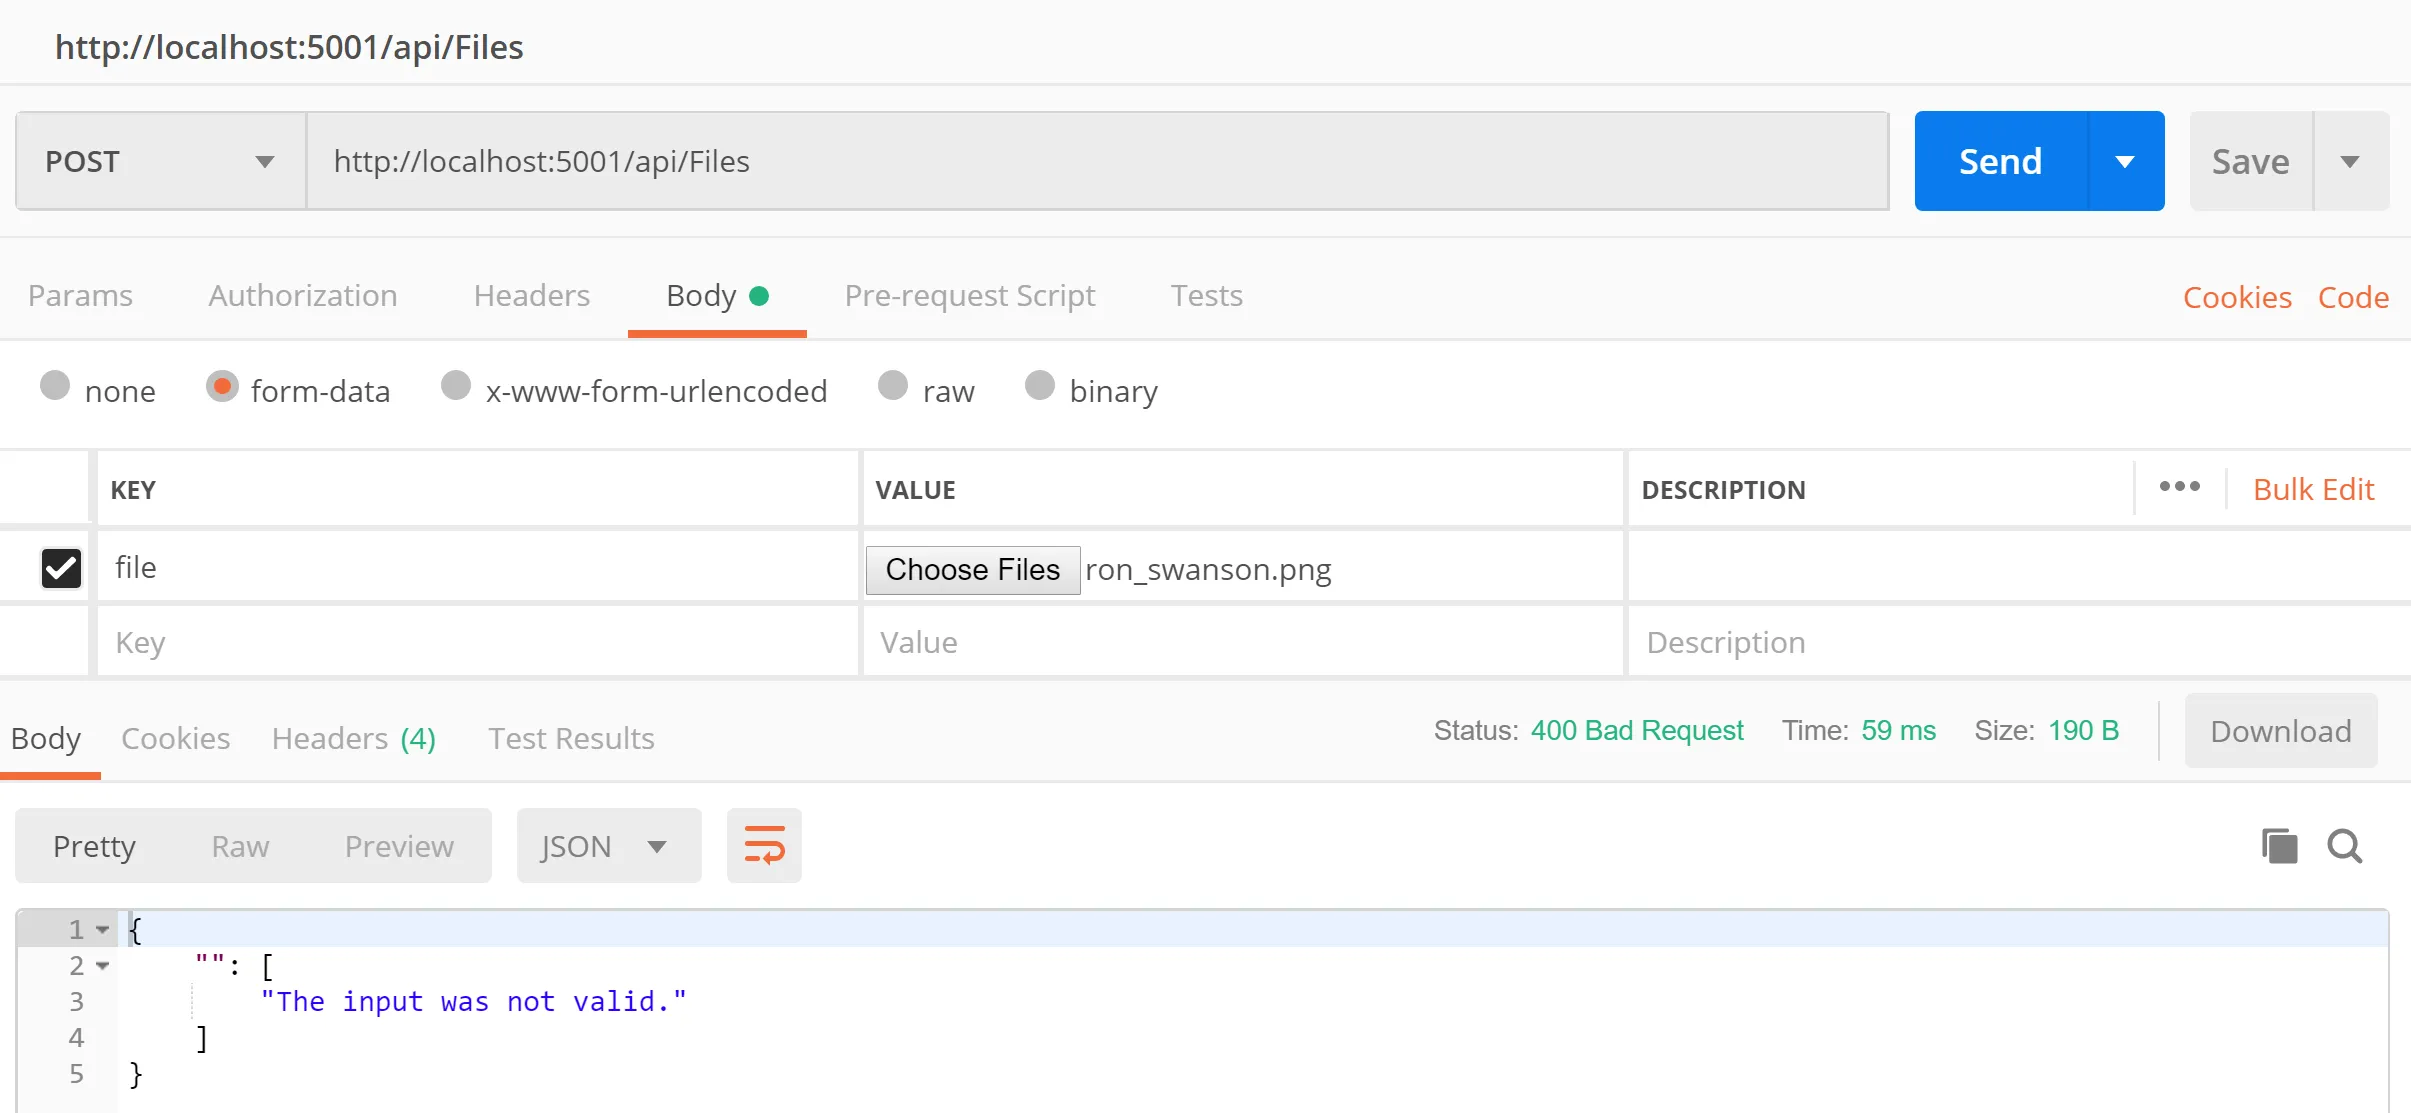This screenshot has height=1113, width=2411.
Task: Click the Bulk Edit link
Action: click(2313, 489)
